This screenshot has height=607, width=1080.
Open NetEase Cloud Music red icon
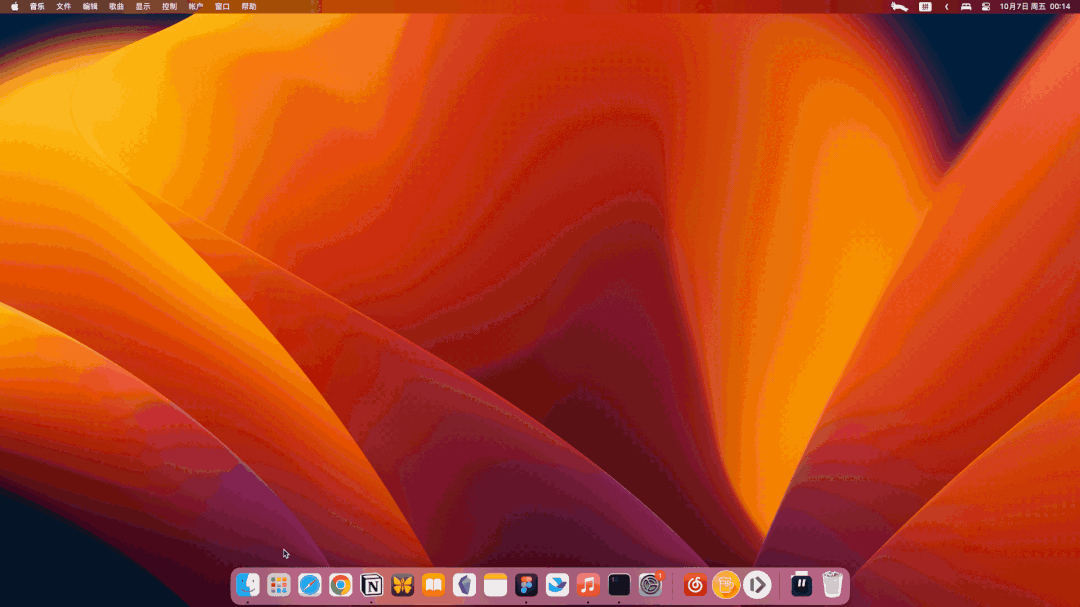point(695,585)
